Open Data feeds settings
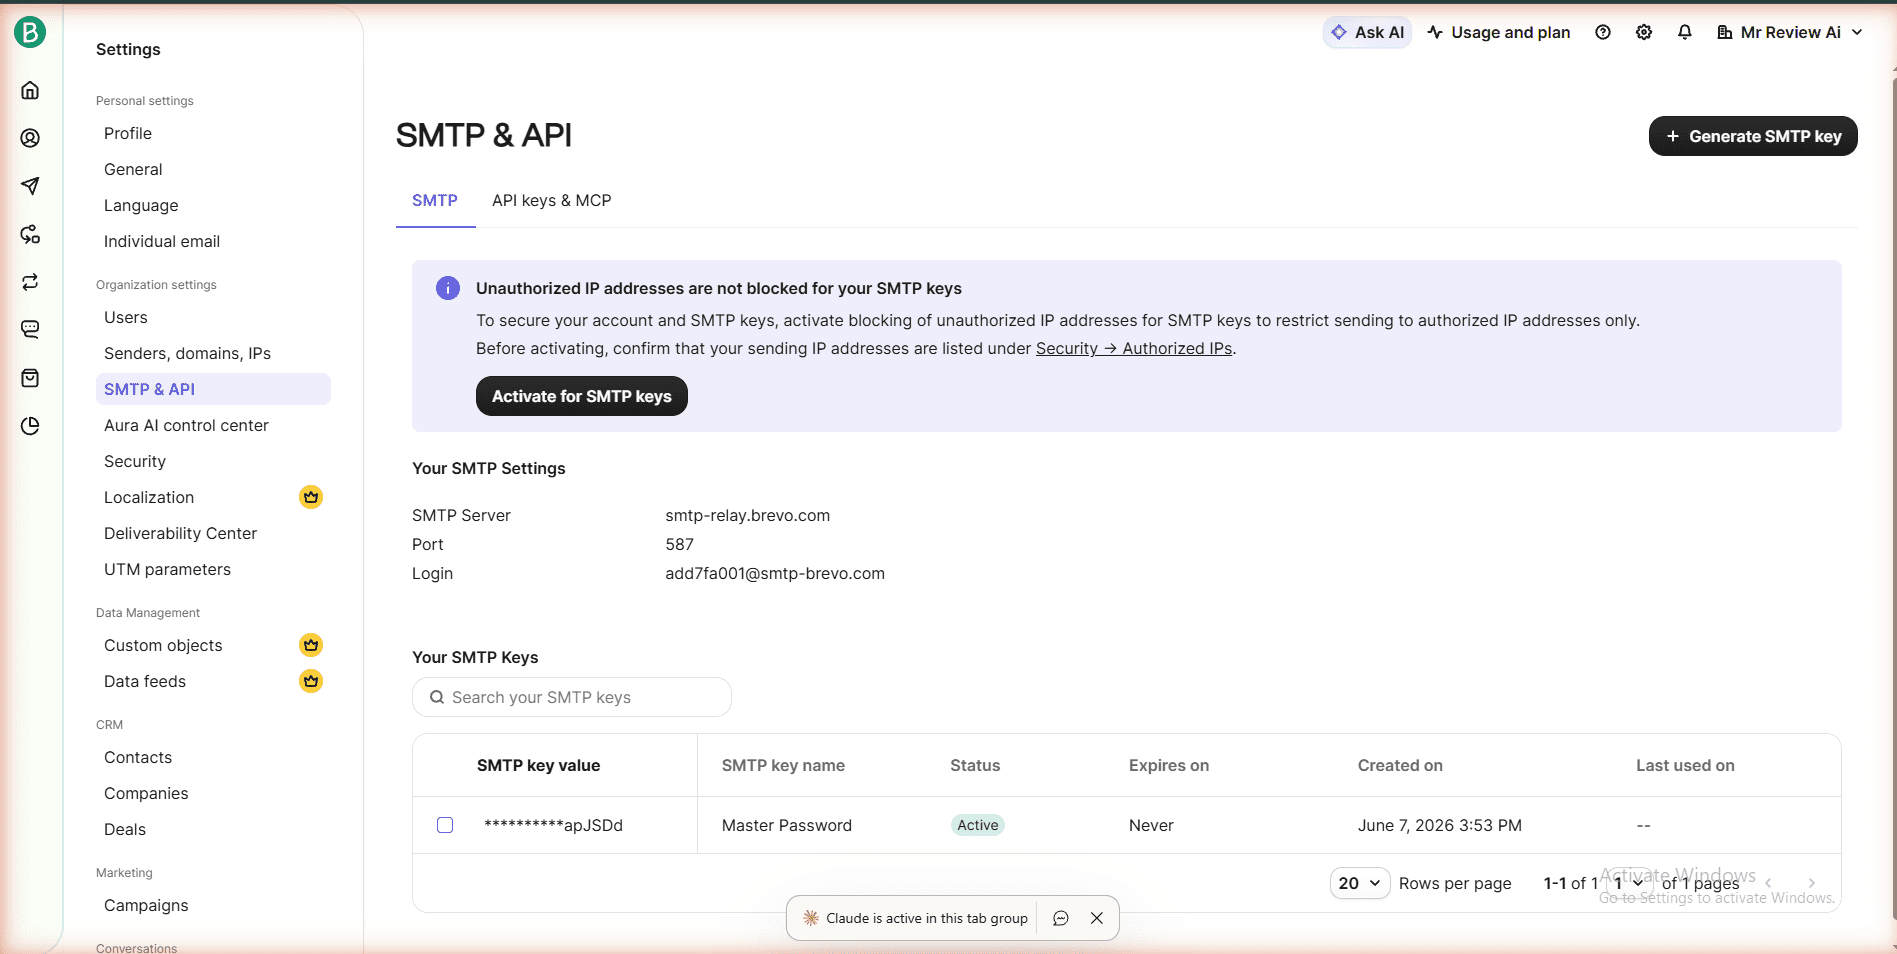Image resolution: width=1897 pixels, height=954 pixels. [145, 681]
